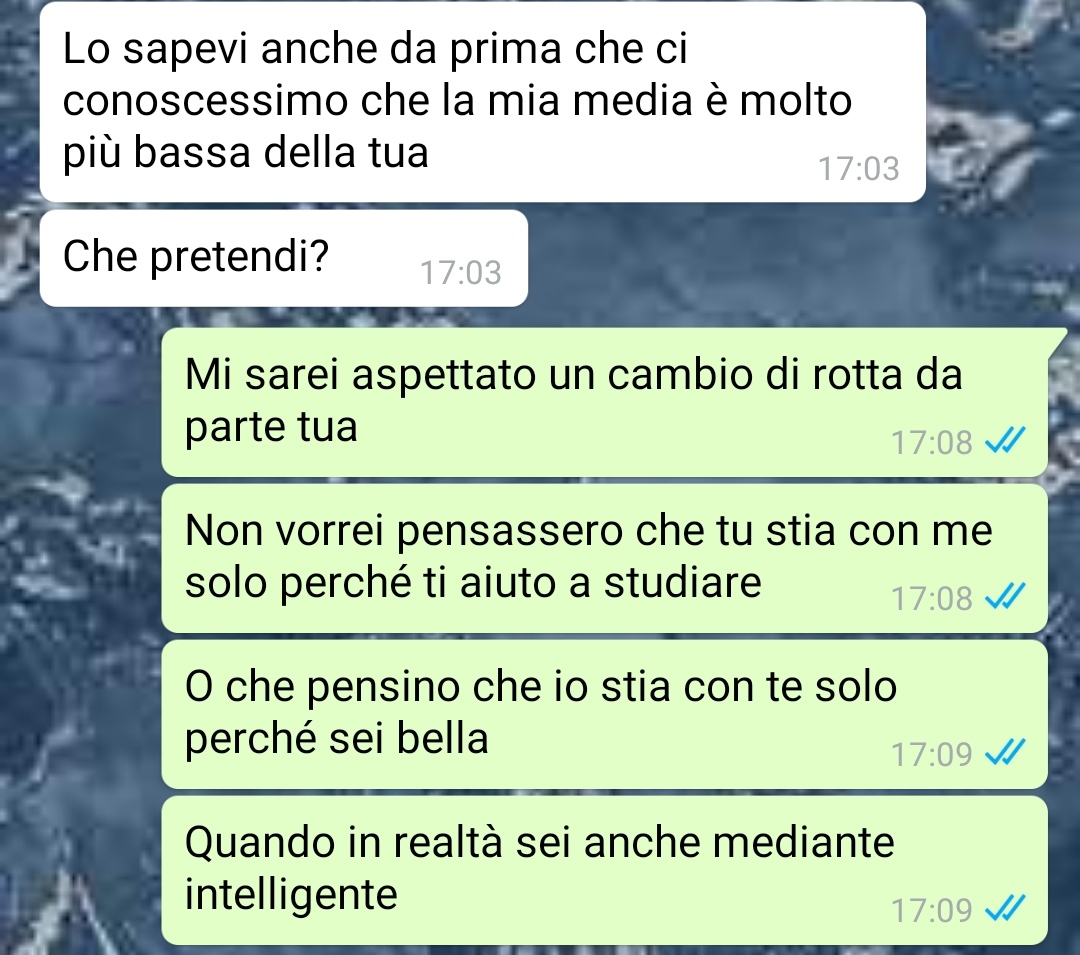1080x955 pixels.
Task: Tap blue double ticks on 'Quando in realtà' message
Action: coord(1005,910)
